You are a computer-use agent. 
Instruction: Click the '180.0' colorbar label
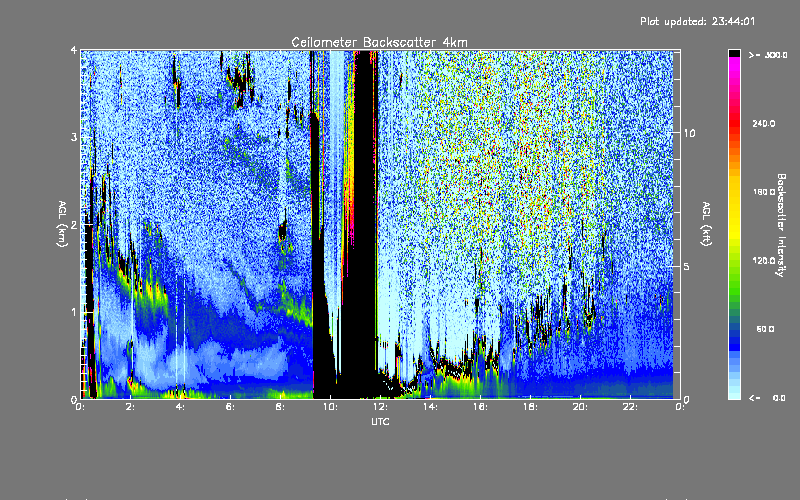click(764, 192)
